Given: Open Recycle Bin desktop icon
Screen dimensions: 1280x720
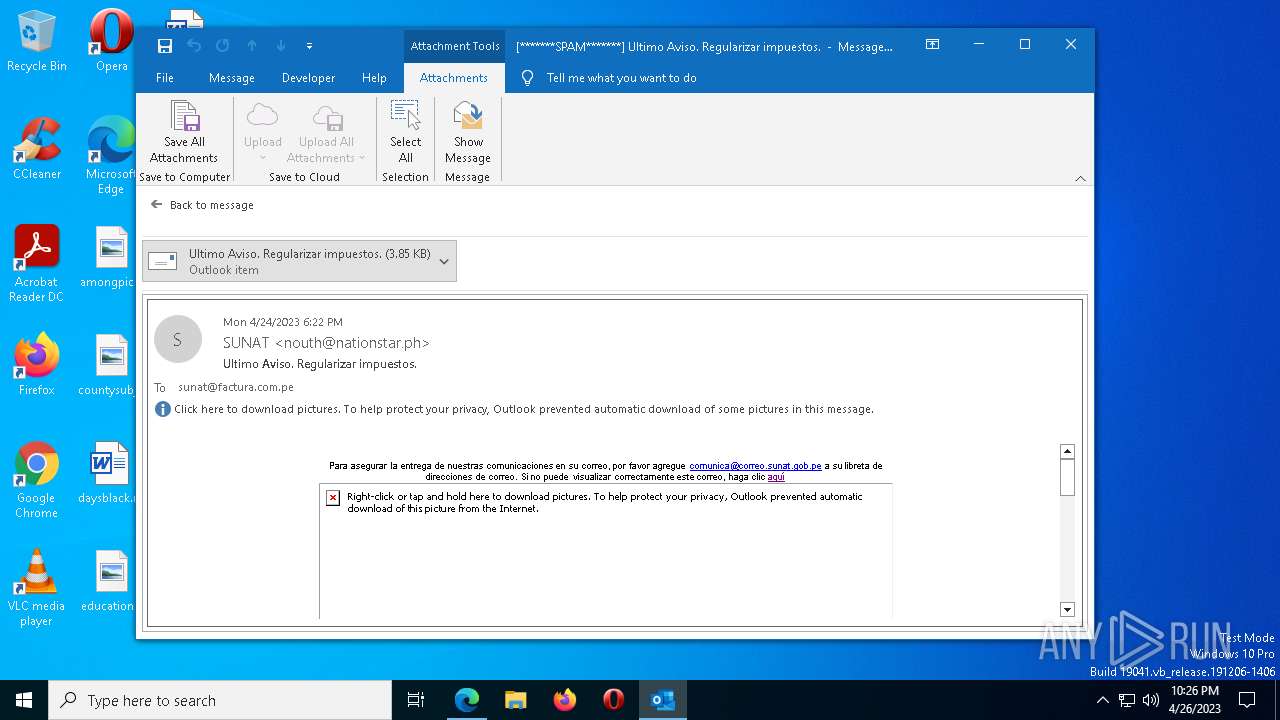Looking at the screenshot, I should click(x=37, y=42).
